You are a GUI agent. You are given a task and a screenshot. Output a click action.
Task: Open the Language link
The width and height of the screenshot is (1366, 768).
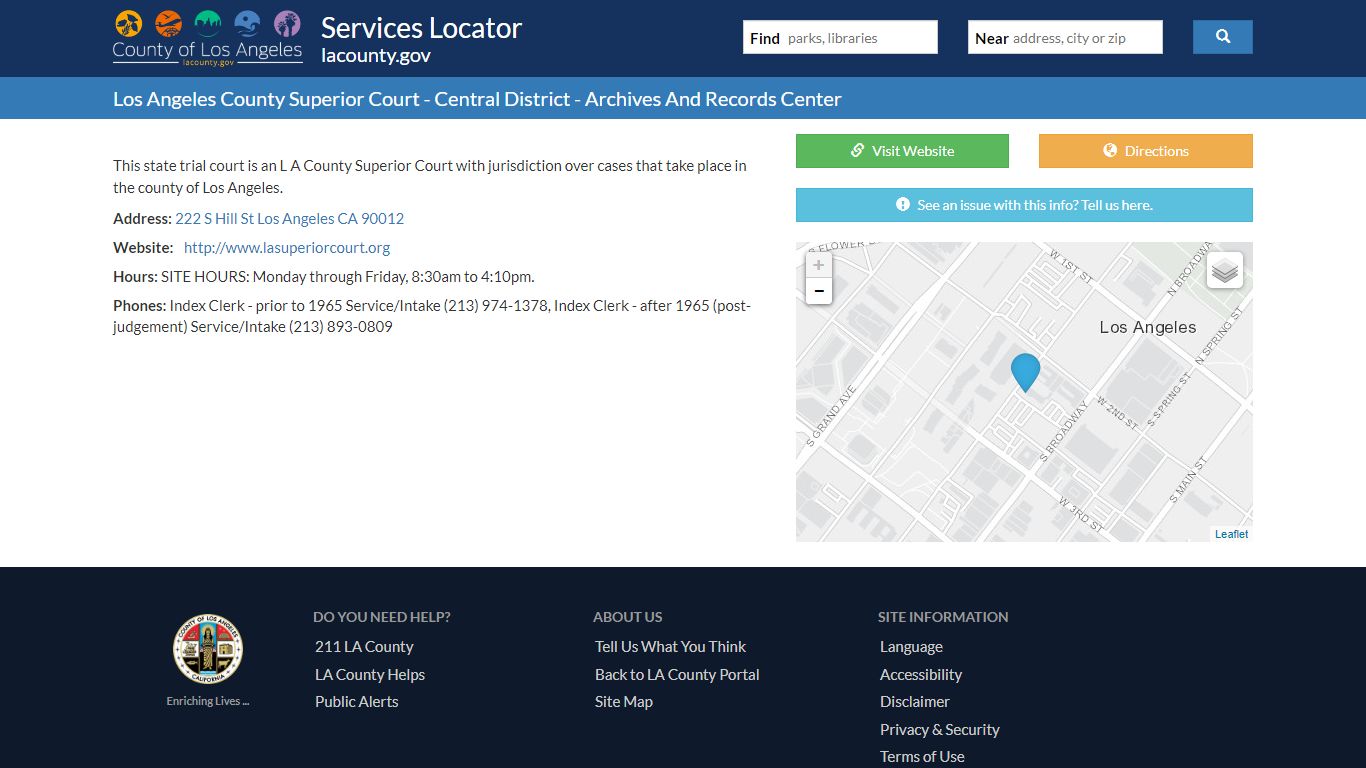click(911, 647)
